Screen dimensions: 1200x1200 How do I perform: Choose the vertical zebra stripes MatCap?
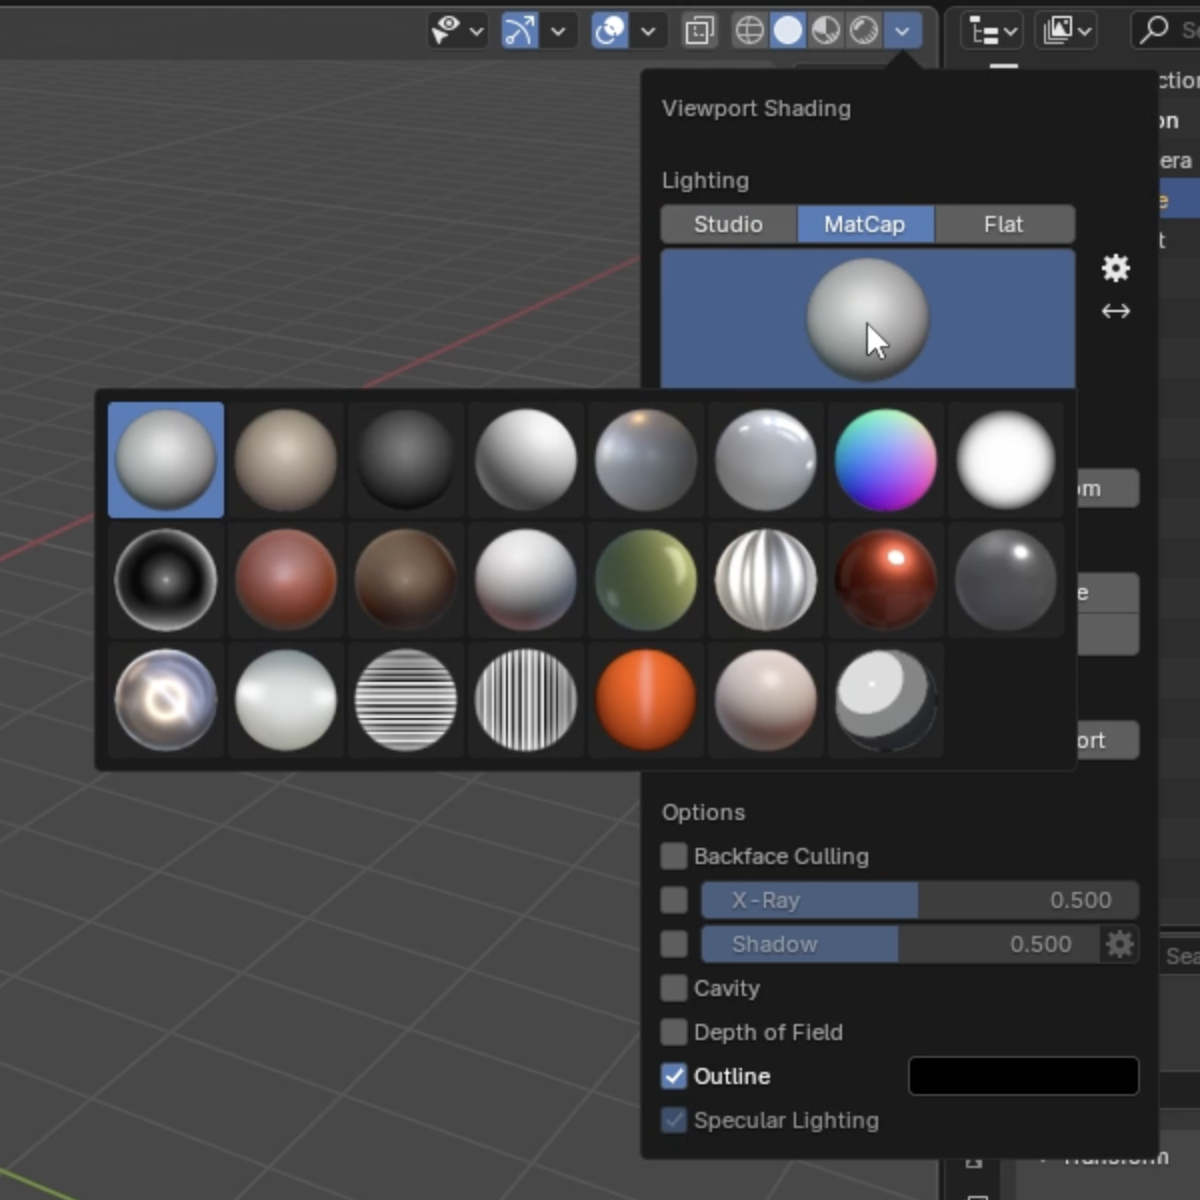click(x=526, y=700)
